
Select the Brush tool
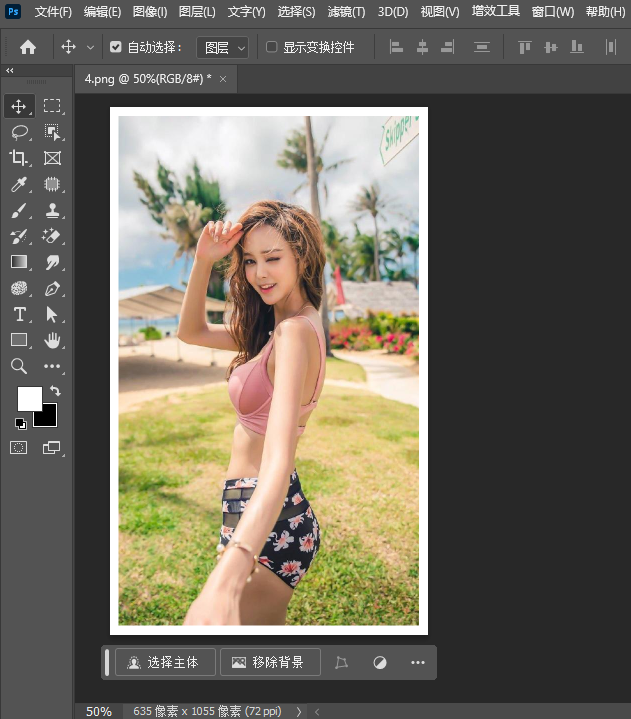19,210
